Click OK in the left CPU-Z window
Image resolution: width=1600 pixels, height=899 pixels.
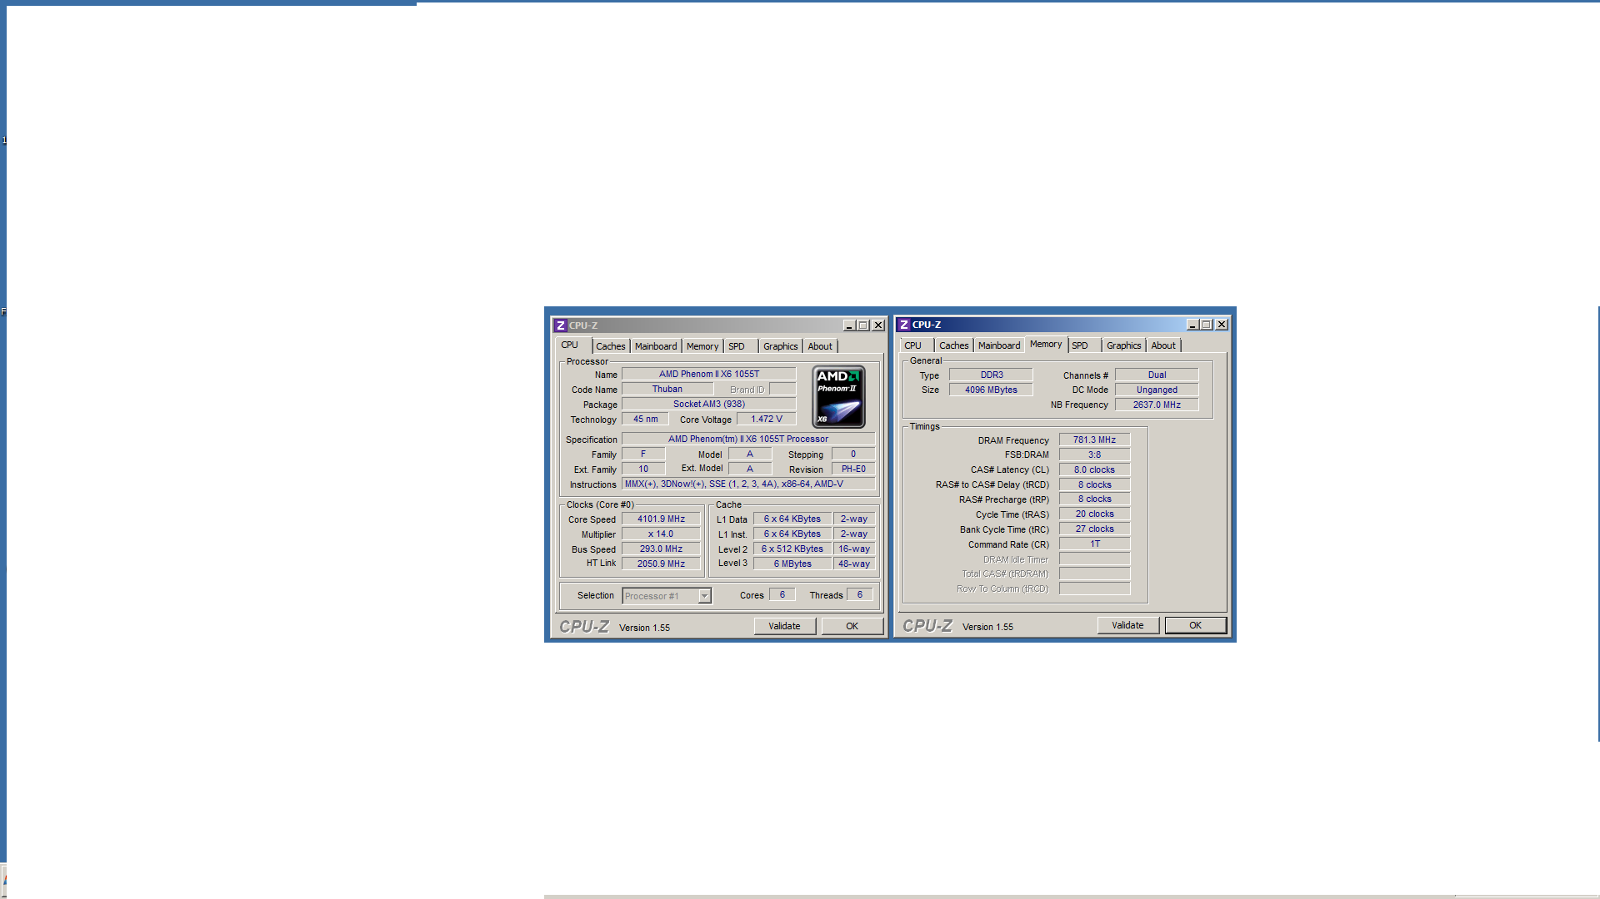852,626
